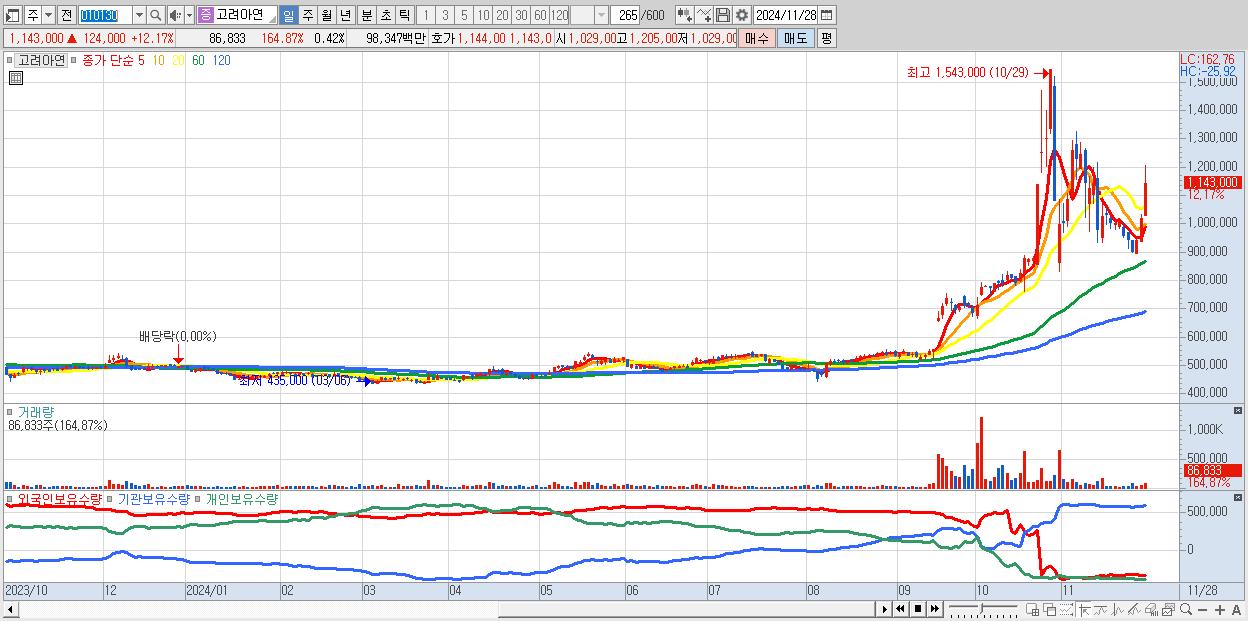
Task: Click the rewind double-arrow button
Action: pyautogui.click(x=901, y=609)
